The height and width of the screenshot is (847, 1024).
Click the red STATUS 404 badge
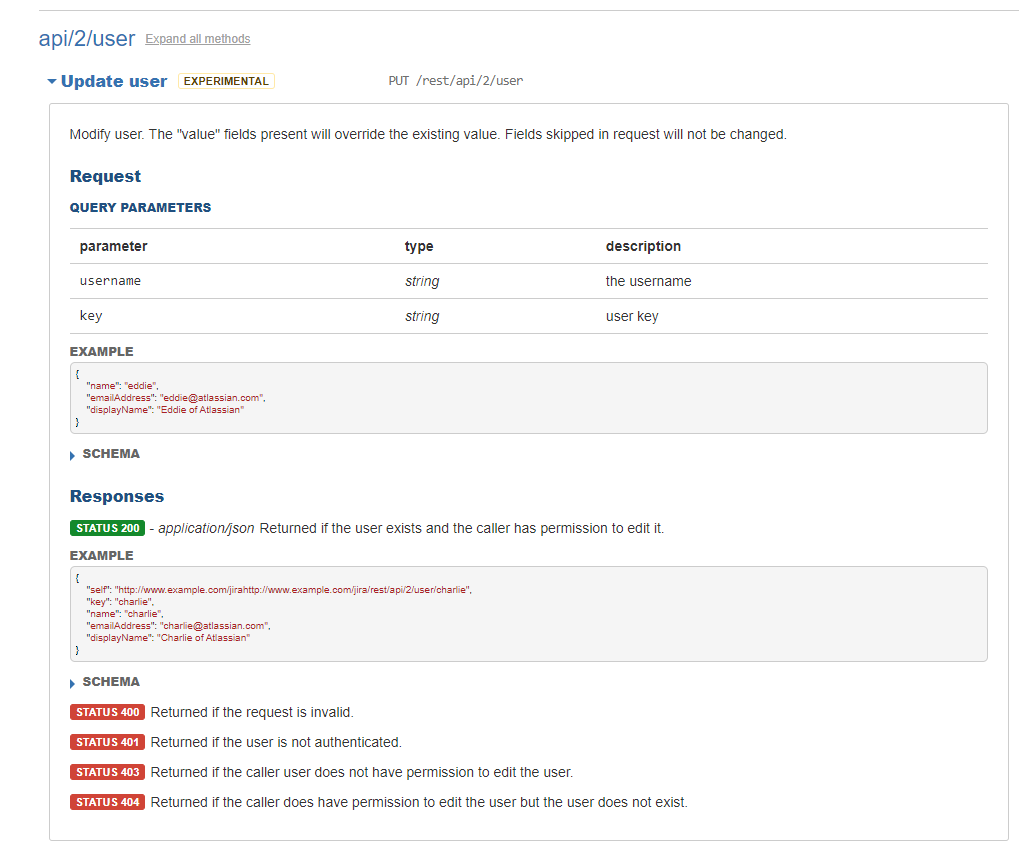[108, 802]
